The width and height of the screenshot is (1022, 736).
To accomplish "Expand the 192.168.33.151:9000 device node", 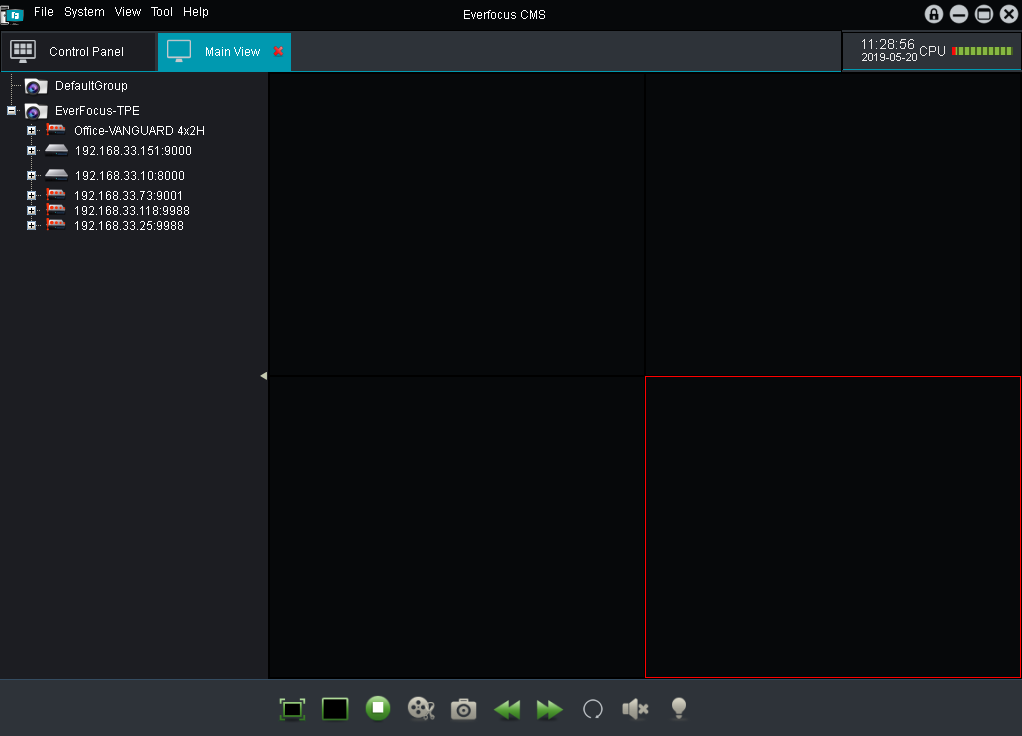I will (x=31, y=151).
